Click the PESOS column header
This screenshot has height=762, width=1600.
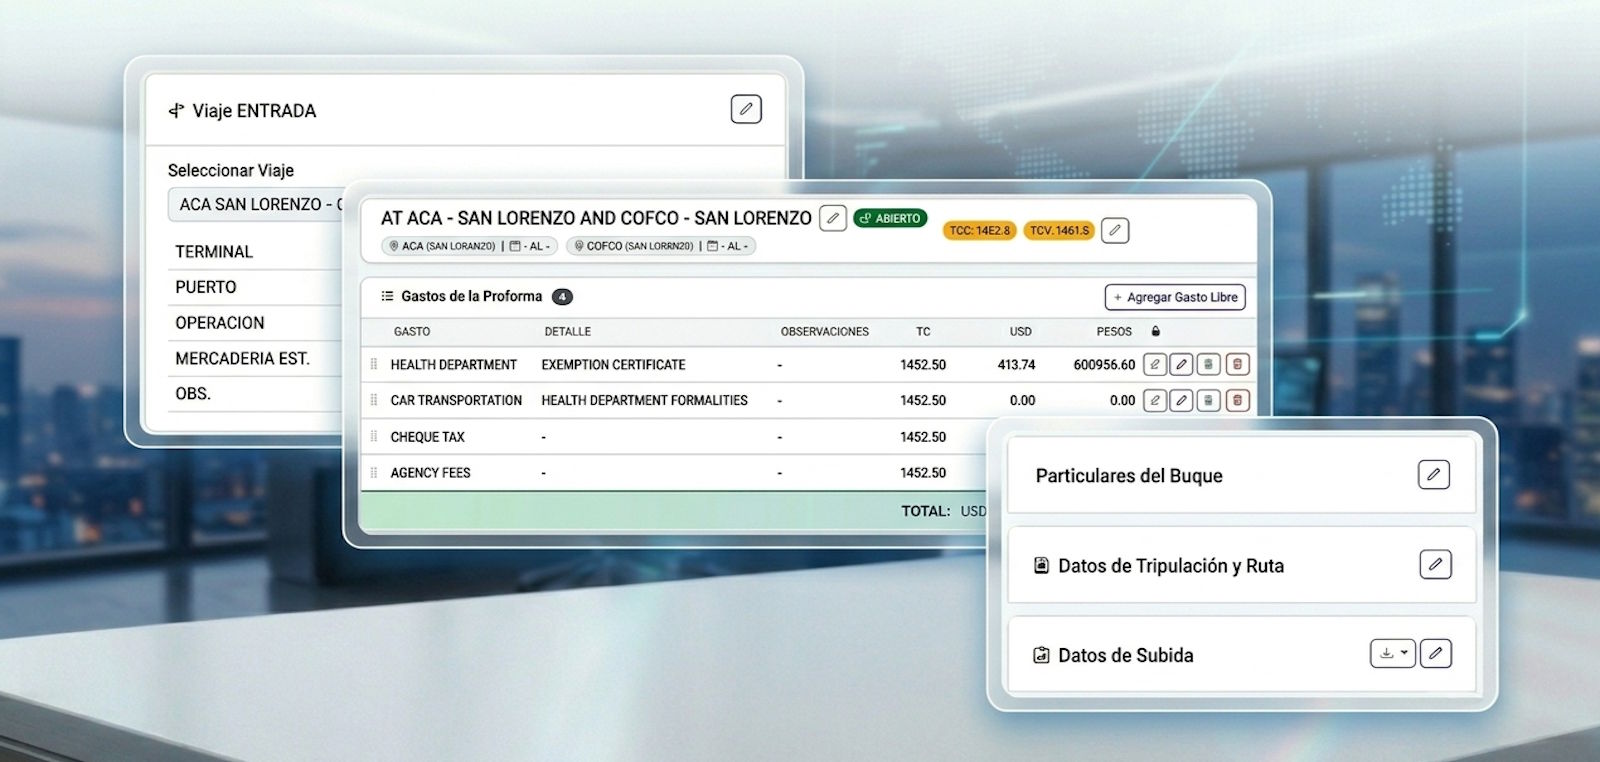coord(1114,331)
